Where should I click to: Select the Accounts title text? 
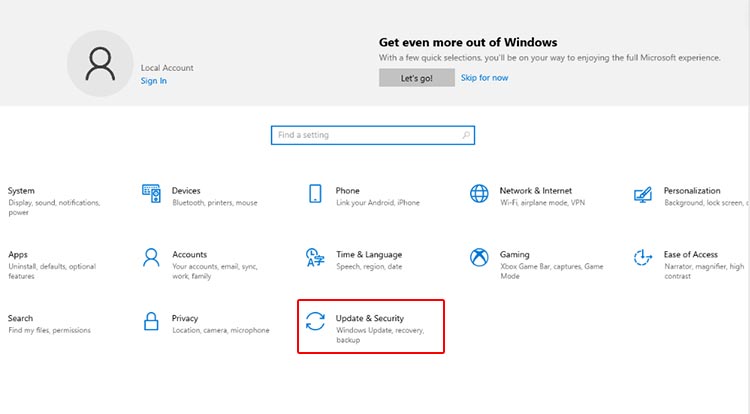pos(190,254)
